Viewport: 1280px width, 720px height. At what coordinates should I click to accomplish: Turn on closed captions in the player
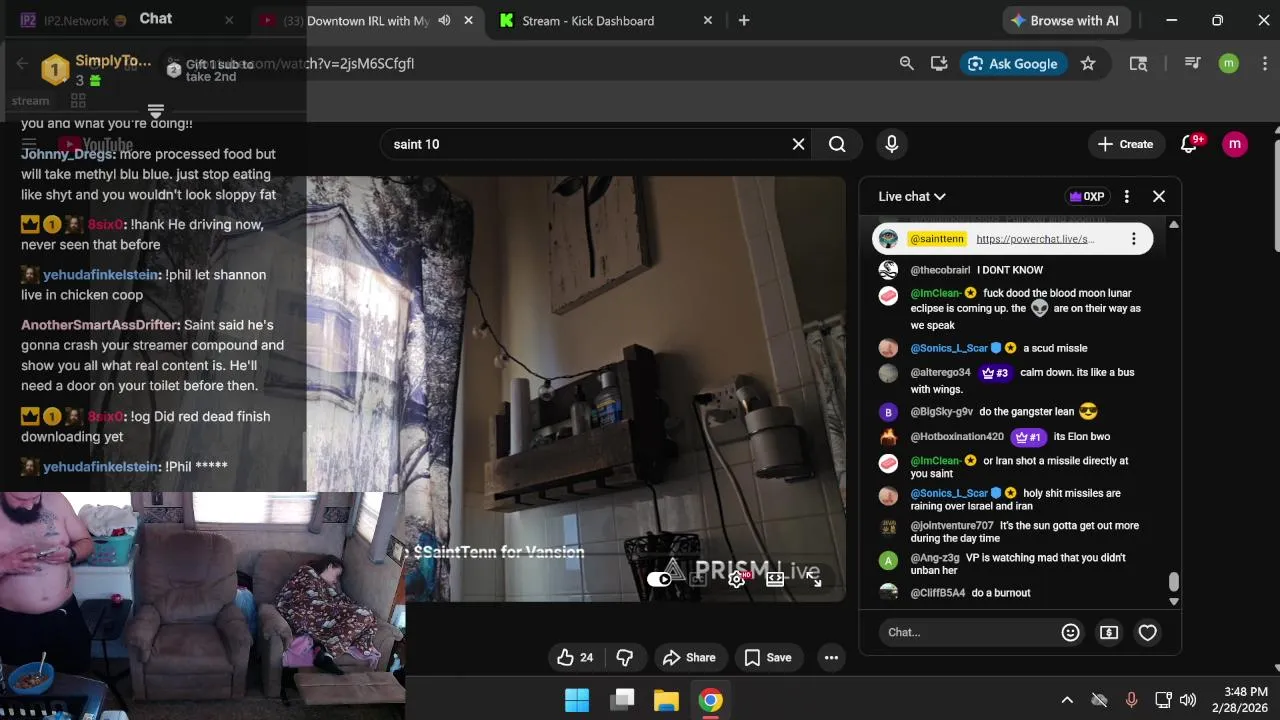coord(698,579)
